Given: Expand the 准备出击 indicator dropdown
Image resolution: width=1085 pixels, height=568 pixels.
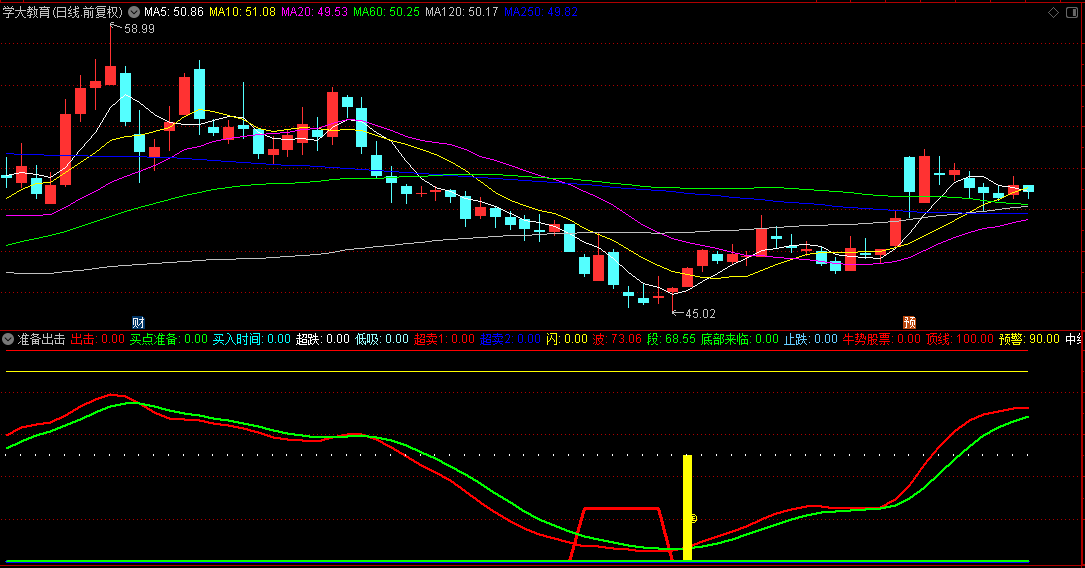Looking at the screenshot, I should click(x=8, y=339).
